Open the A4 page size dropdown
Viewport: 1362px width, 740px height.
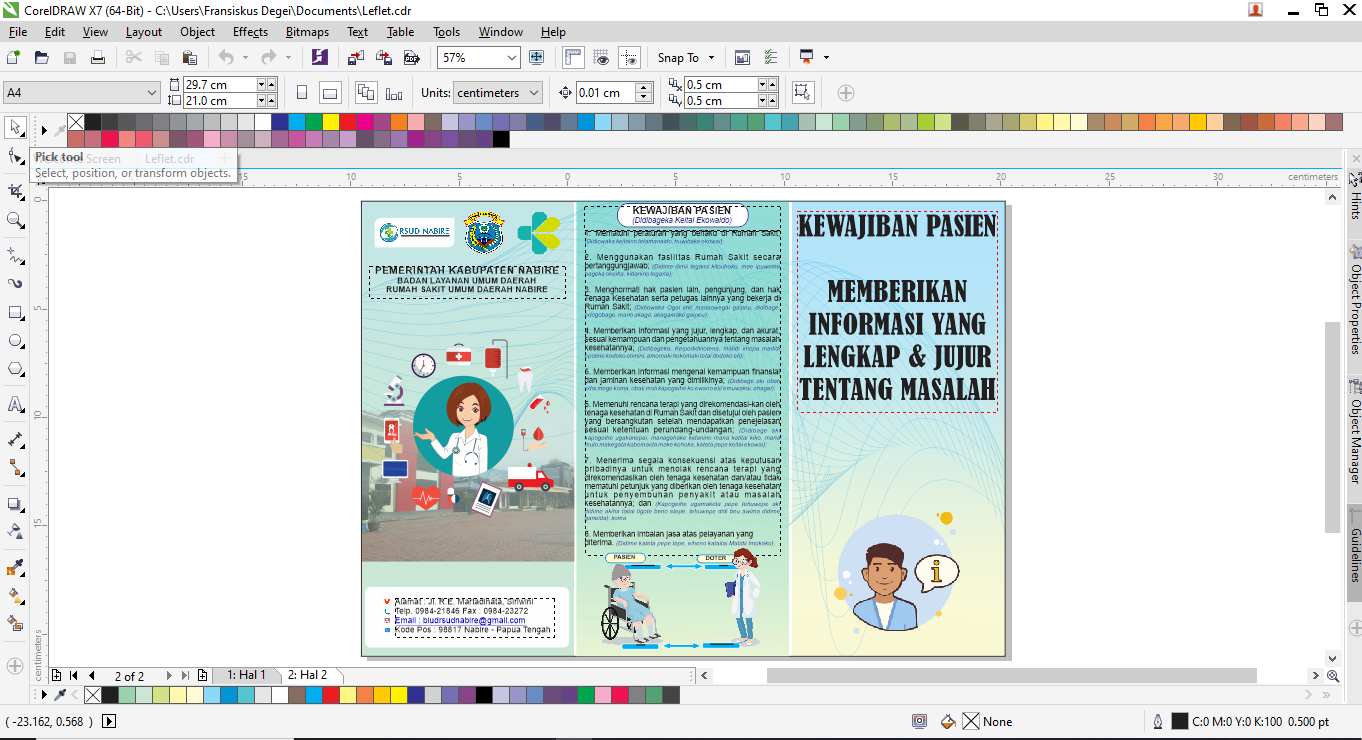152,93
